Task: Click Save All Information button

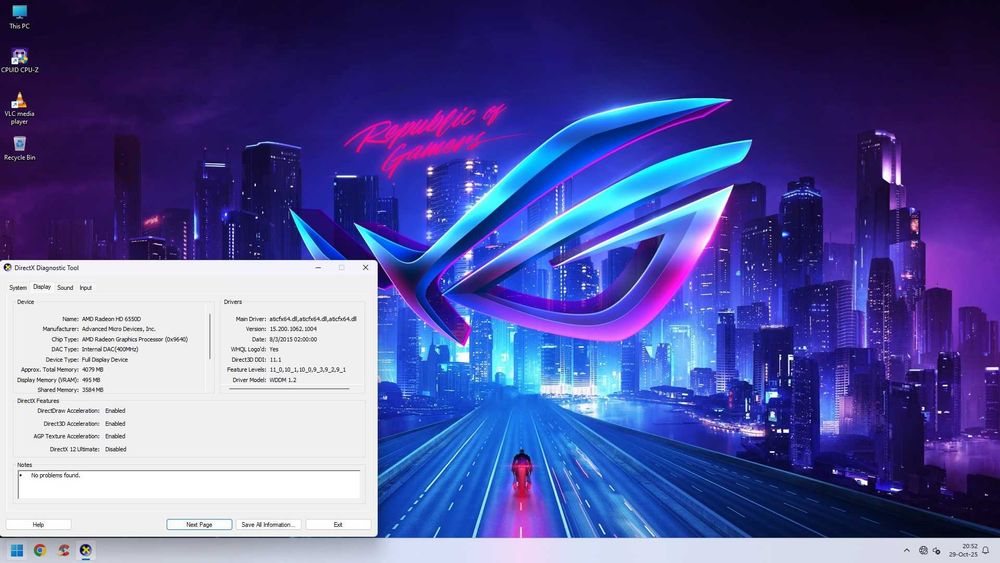Action: [x=268, y=525]
